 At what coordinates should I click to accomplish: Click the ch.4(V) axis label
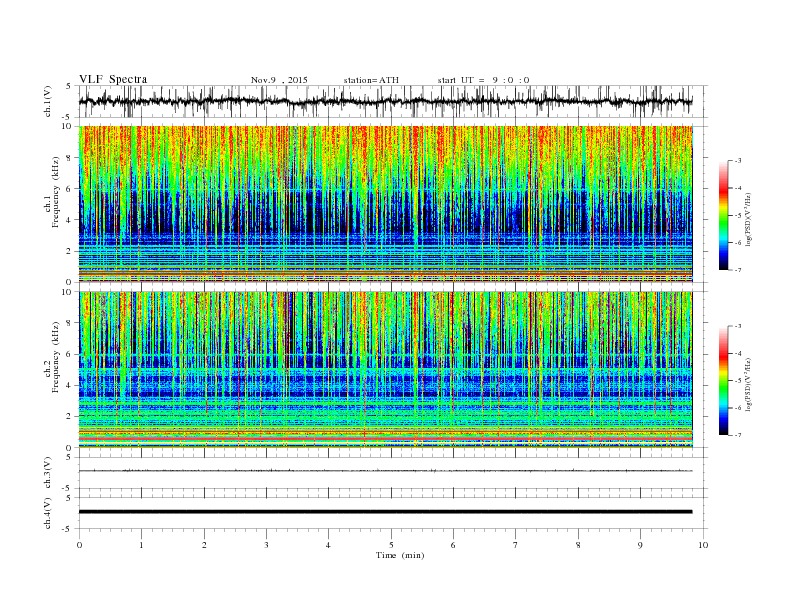[48, 513]
